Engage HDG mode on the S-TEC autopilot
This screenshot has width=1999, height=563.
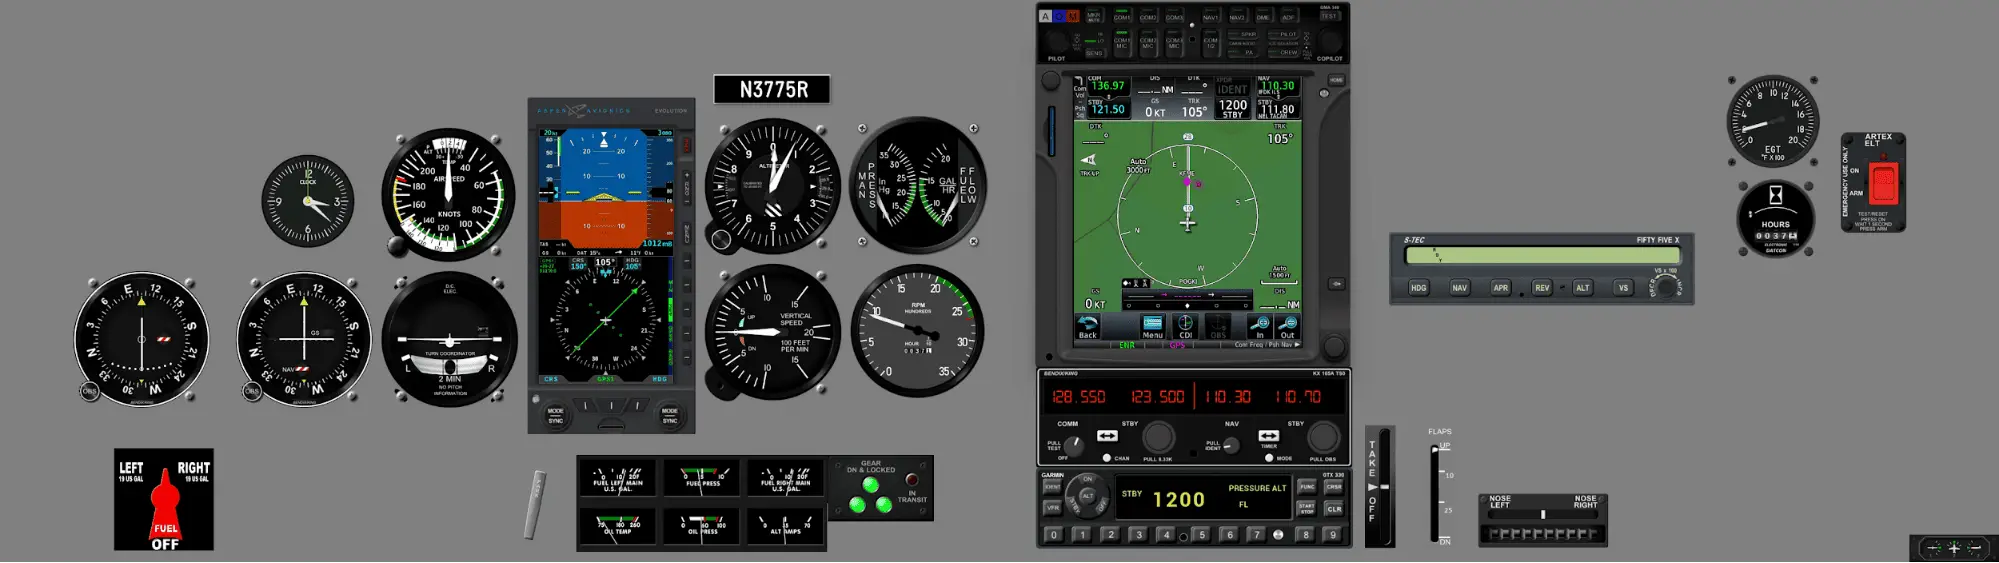1418,288
